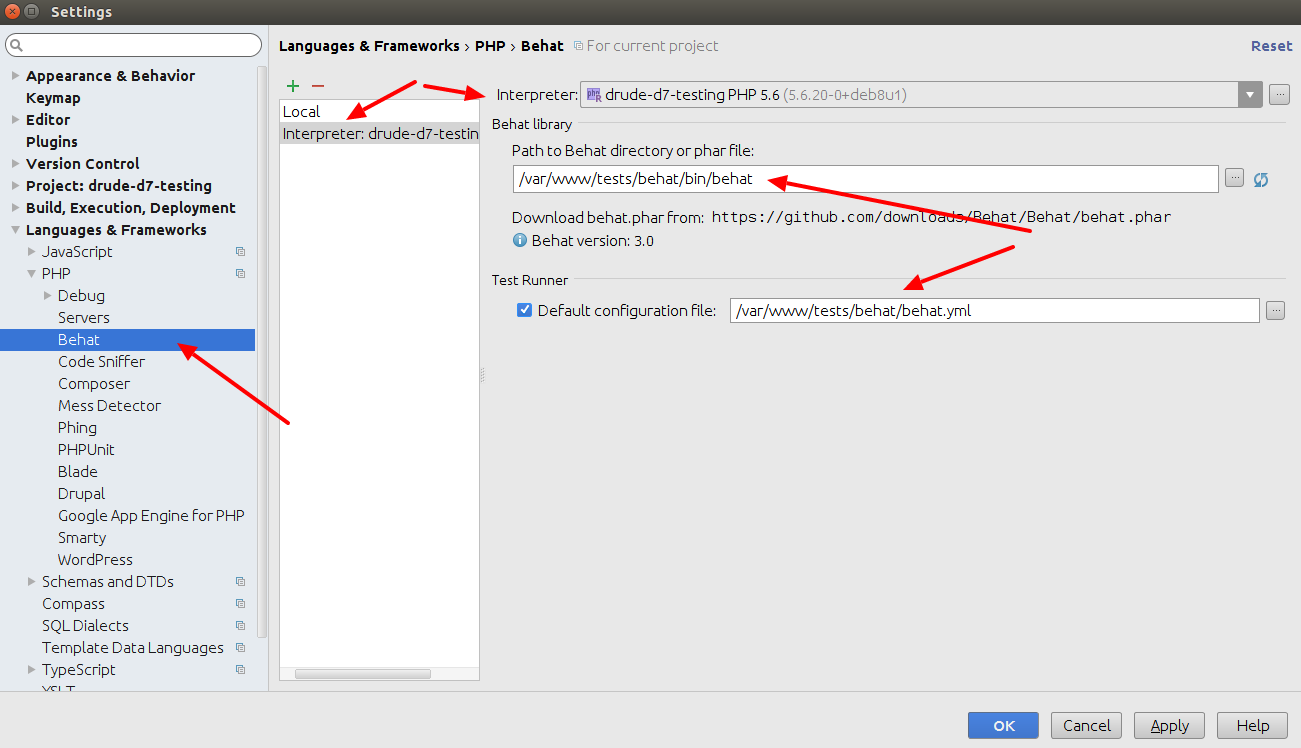Click project-level icon next to SQL Dialects
The height and width of the screenshot is (748, 1301).
pyautogui.click(x=240, y=626)
